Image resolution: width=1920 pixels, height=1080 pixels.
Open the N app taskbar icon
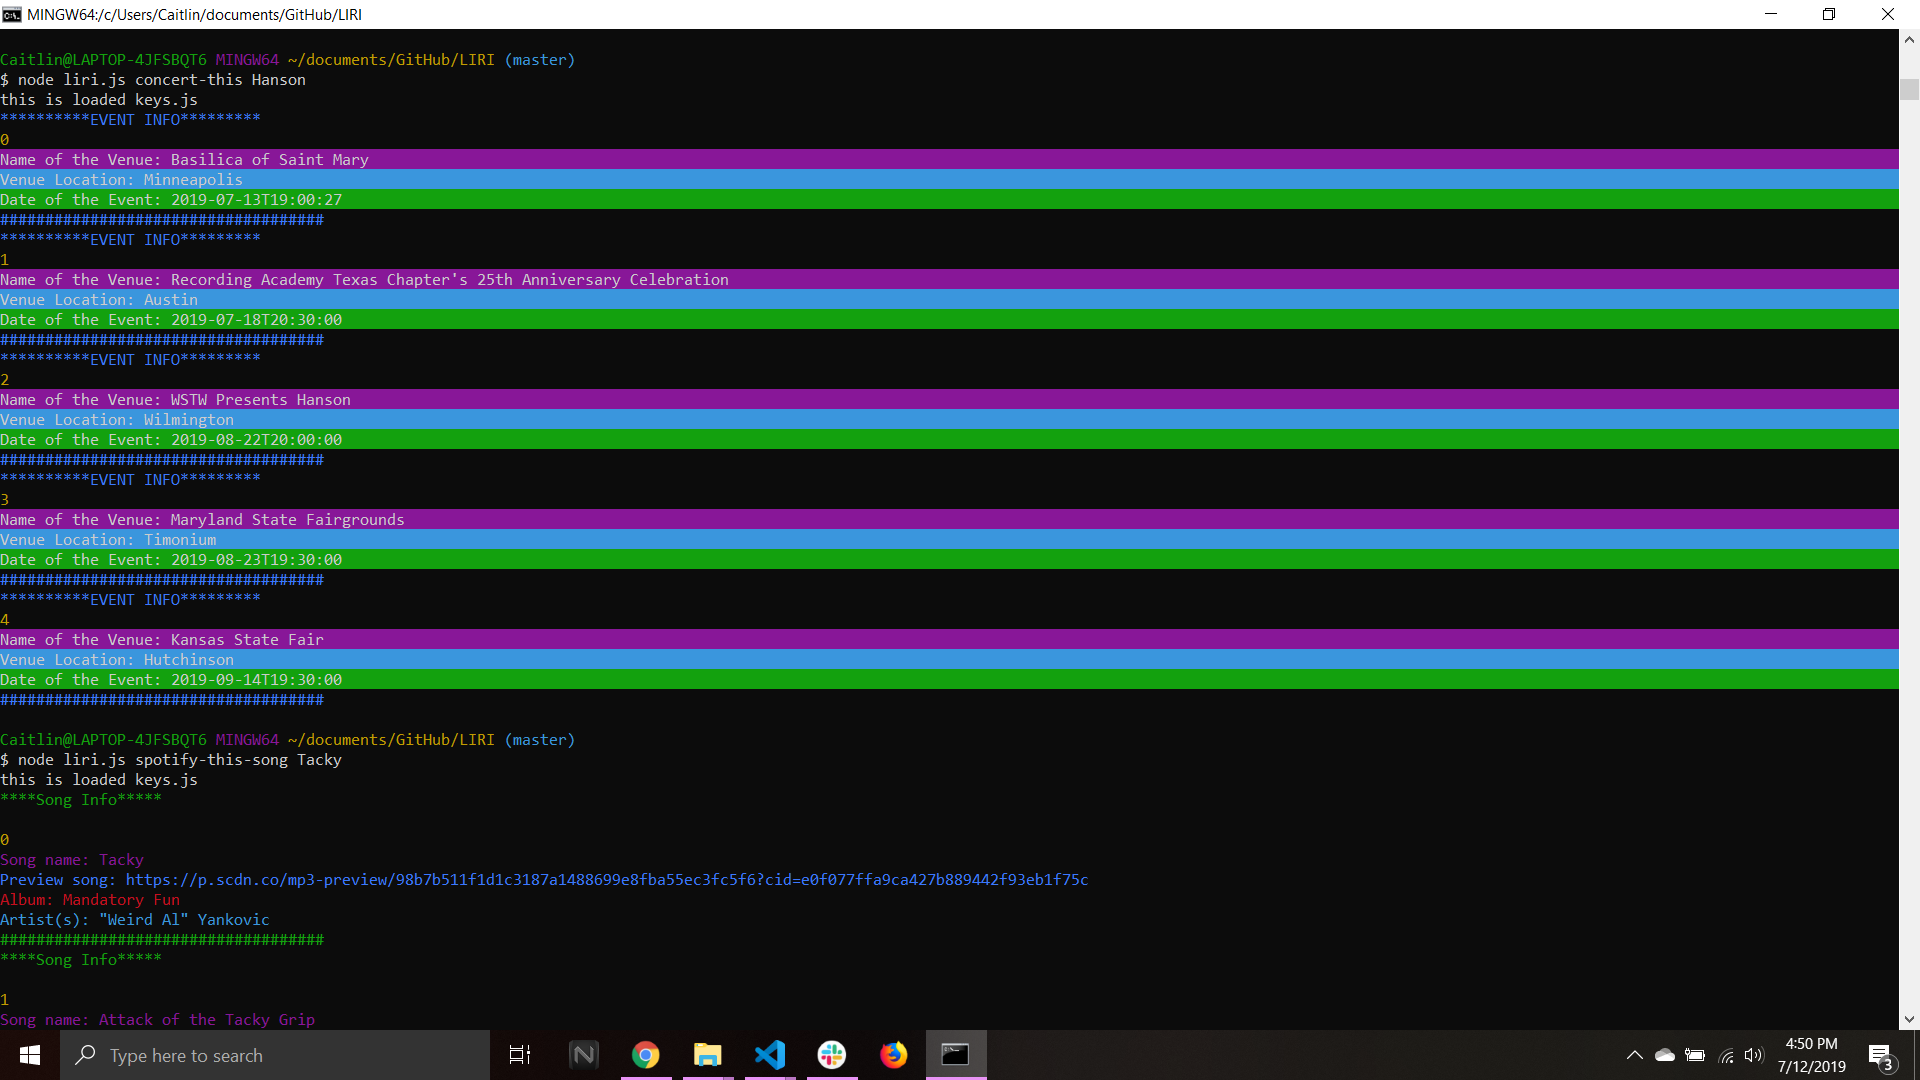(x=584, y=1055)
